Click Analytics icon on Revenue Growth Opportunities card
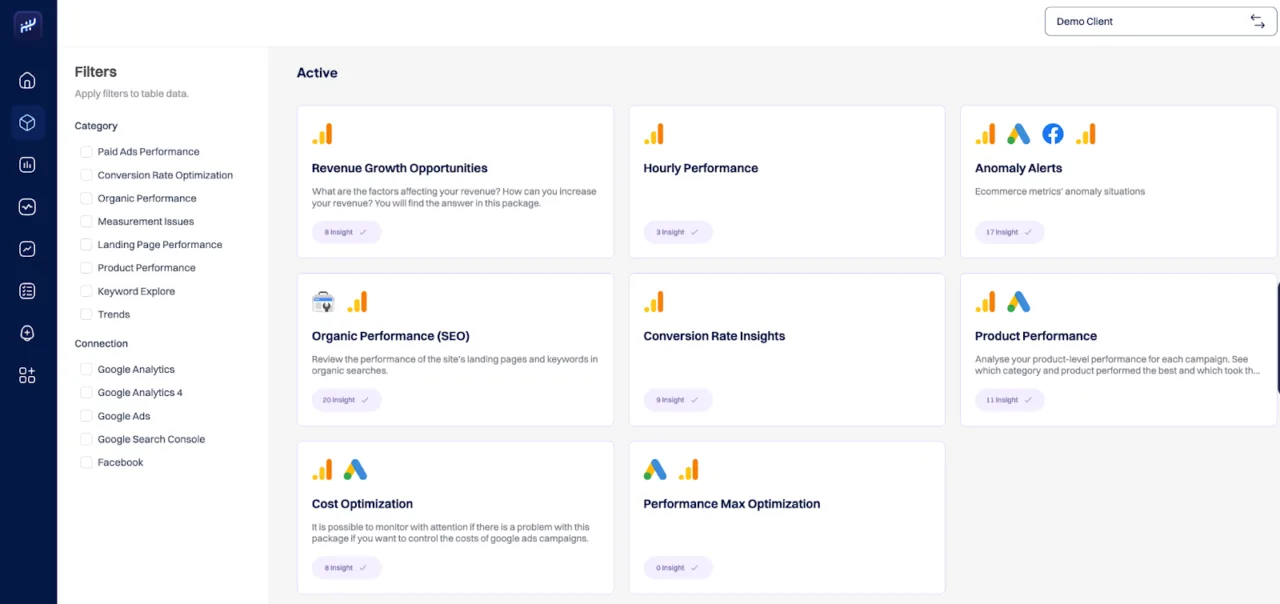The height and width of the screenshot is (604, 1280). [322, 134]
